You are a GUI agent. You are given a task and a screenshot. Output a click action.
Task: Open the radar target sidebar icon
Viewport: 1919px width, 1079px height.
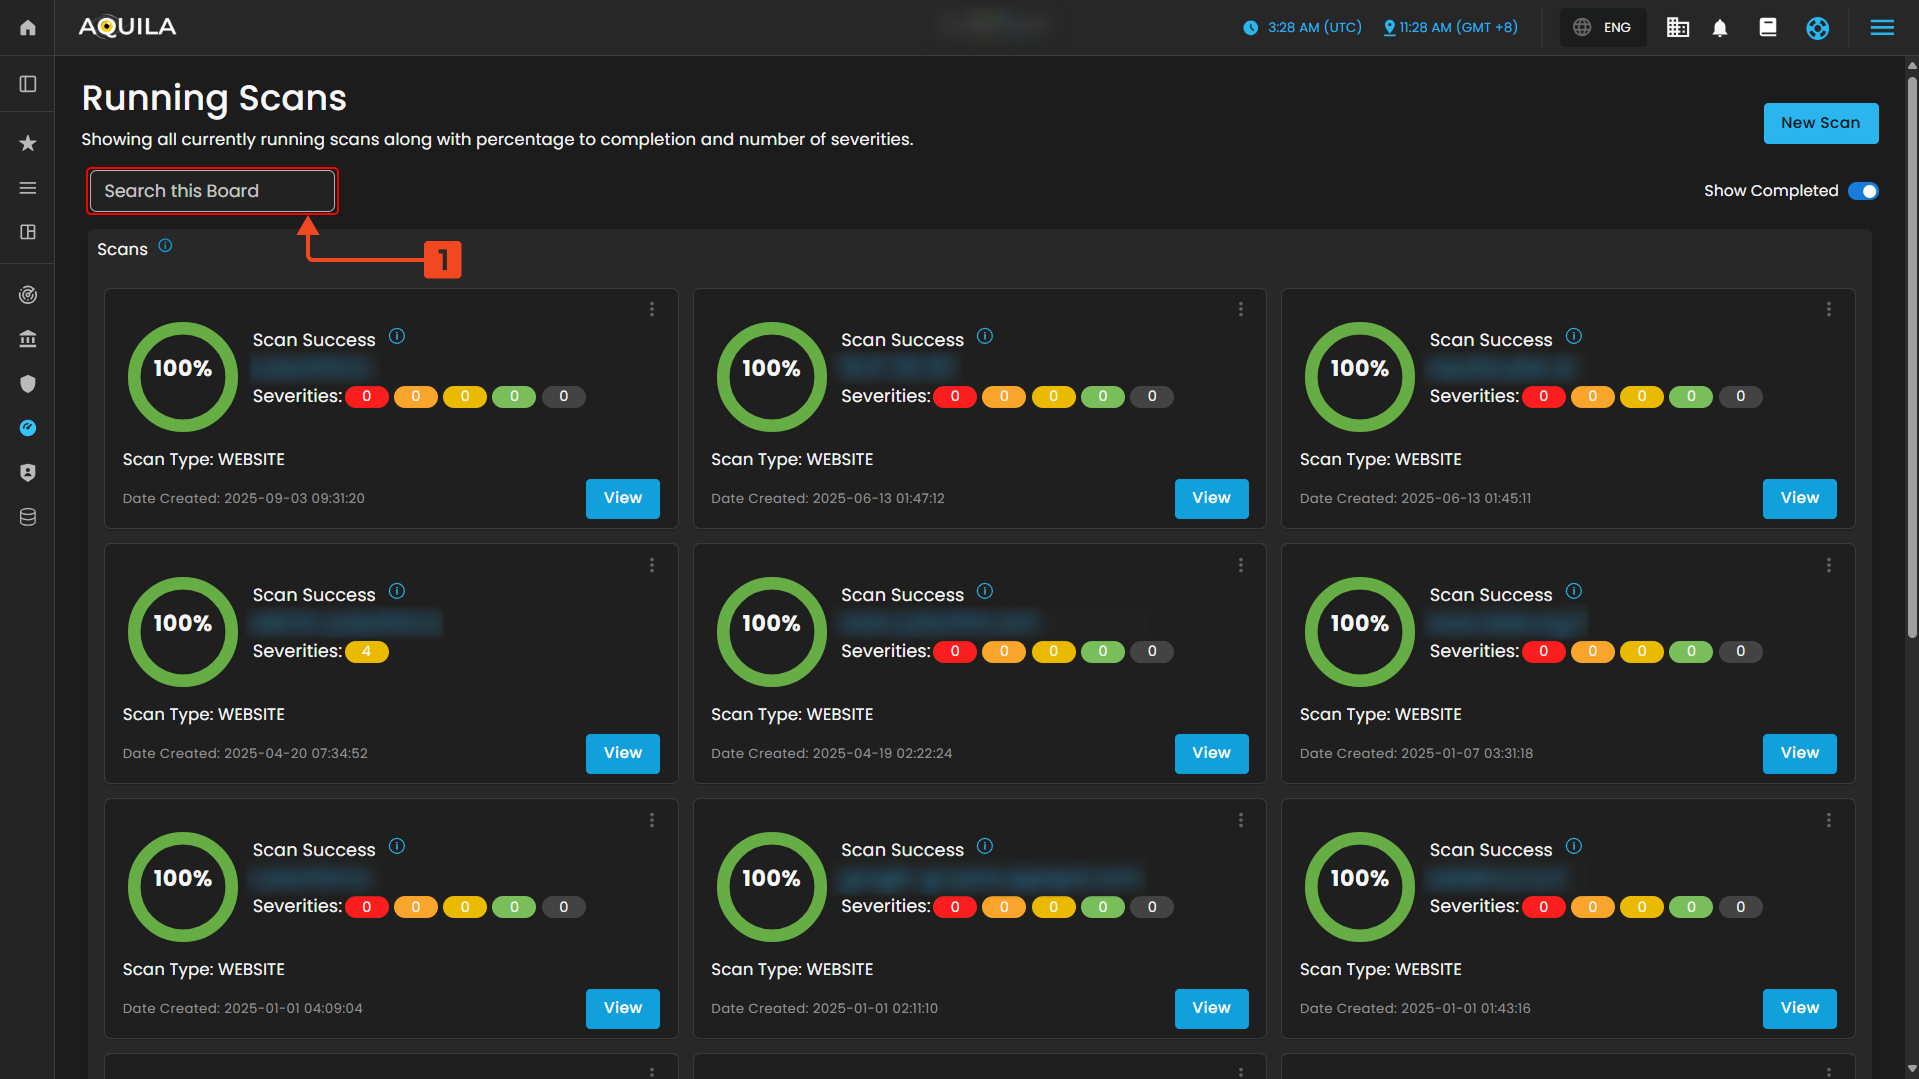(28, 295)
